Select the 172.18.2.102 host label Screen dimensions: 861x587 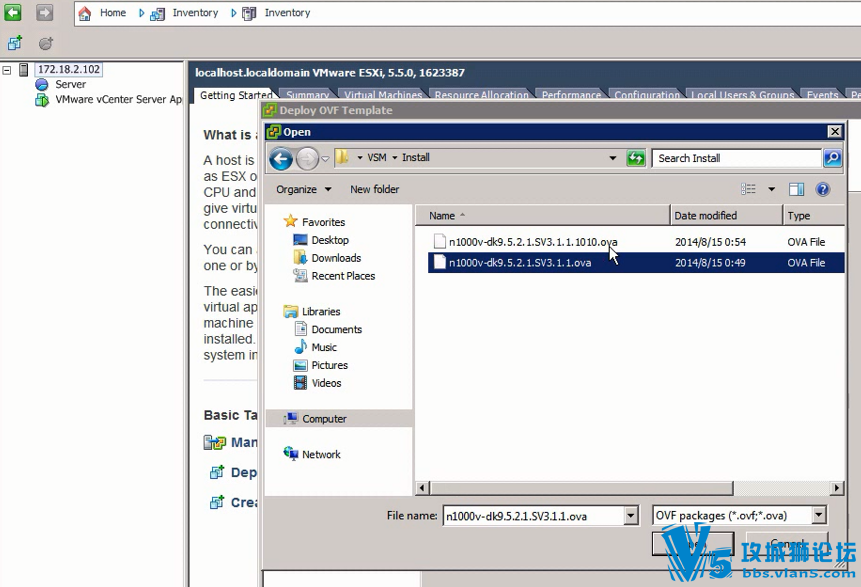coord(69,70)
